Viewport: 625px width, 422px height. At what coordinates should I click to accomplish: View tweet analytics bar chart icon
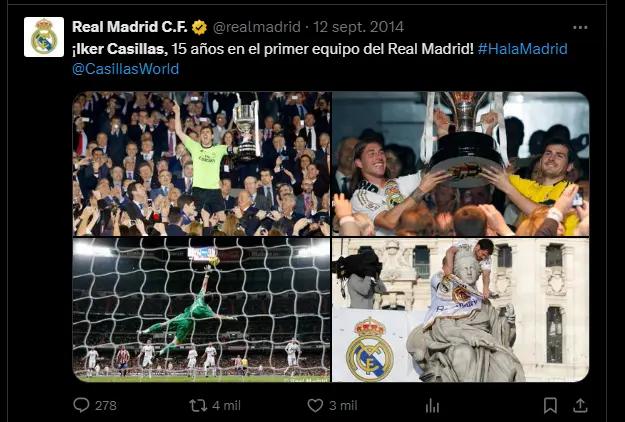432,406
